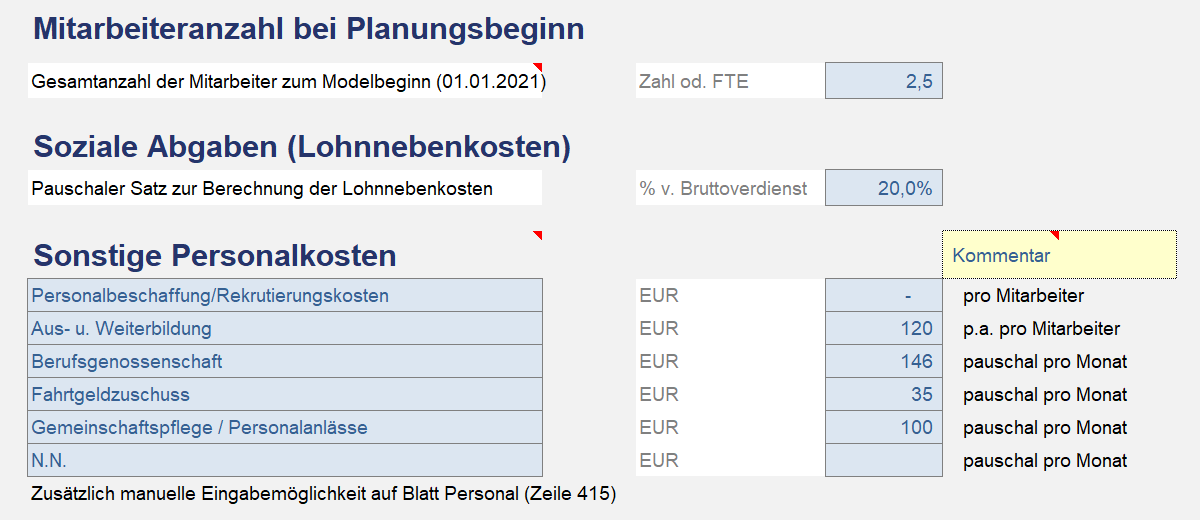
Task: Click the Berufsgenossenschaft amount cell 146
Action: [x=884, y=362]
